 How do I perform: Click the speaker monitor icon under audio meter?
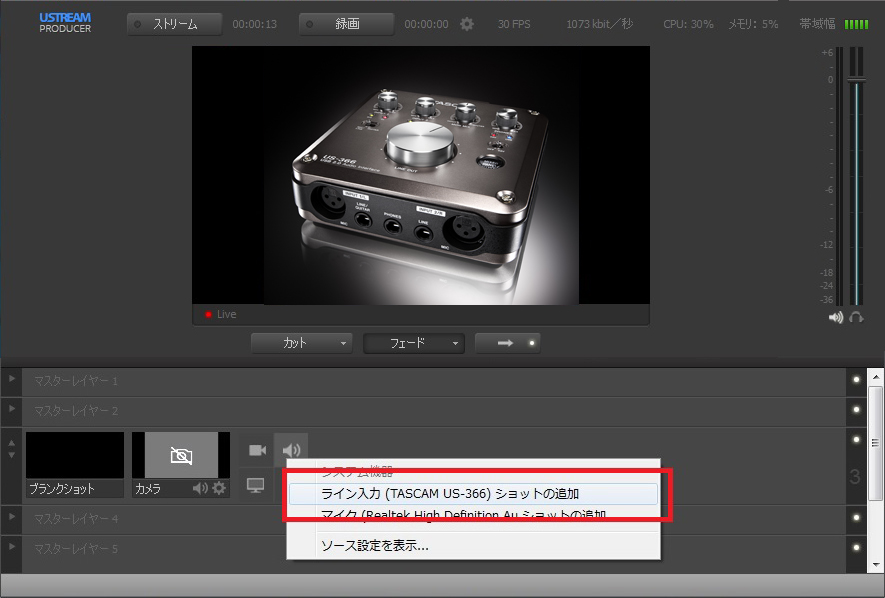click(x=836, y=318)
